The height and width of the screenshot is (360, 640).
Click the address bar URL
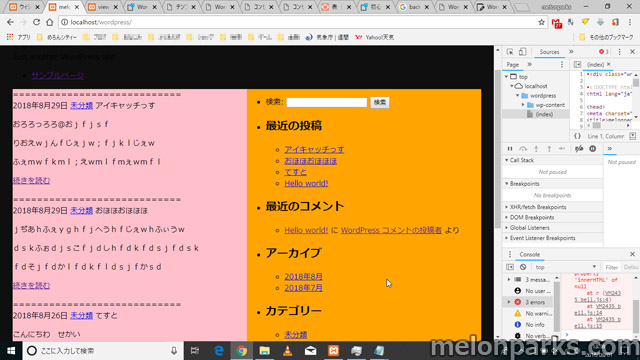pyautogui.click(x=101, y=22)
